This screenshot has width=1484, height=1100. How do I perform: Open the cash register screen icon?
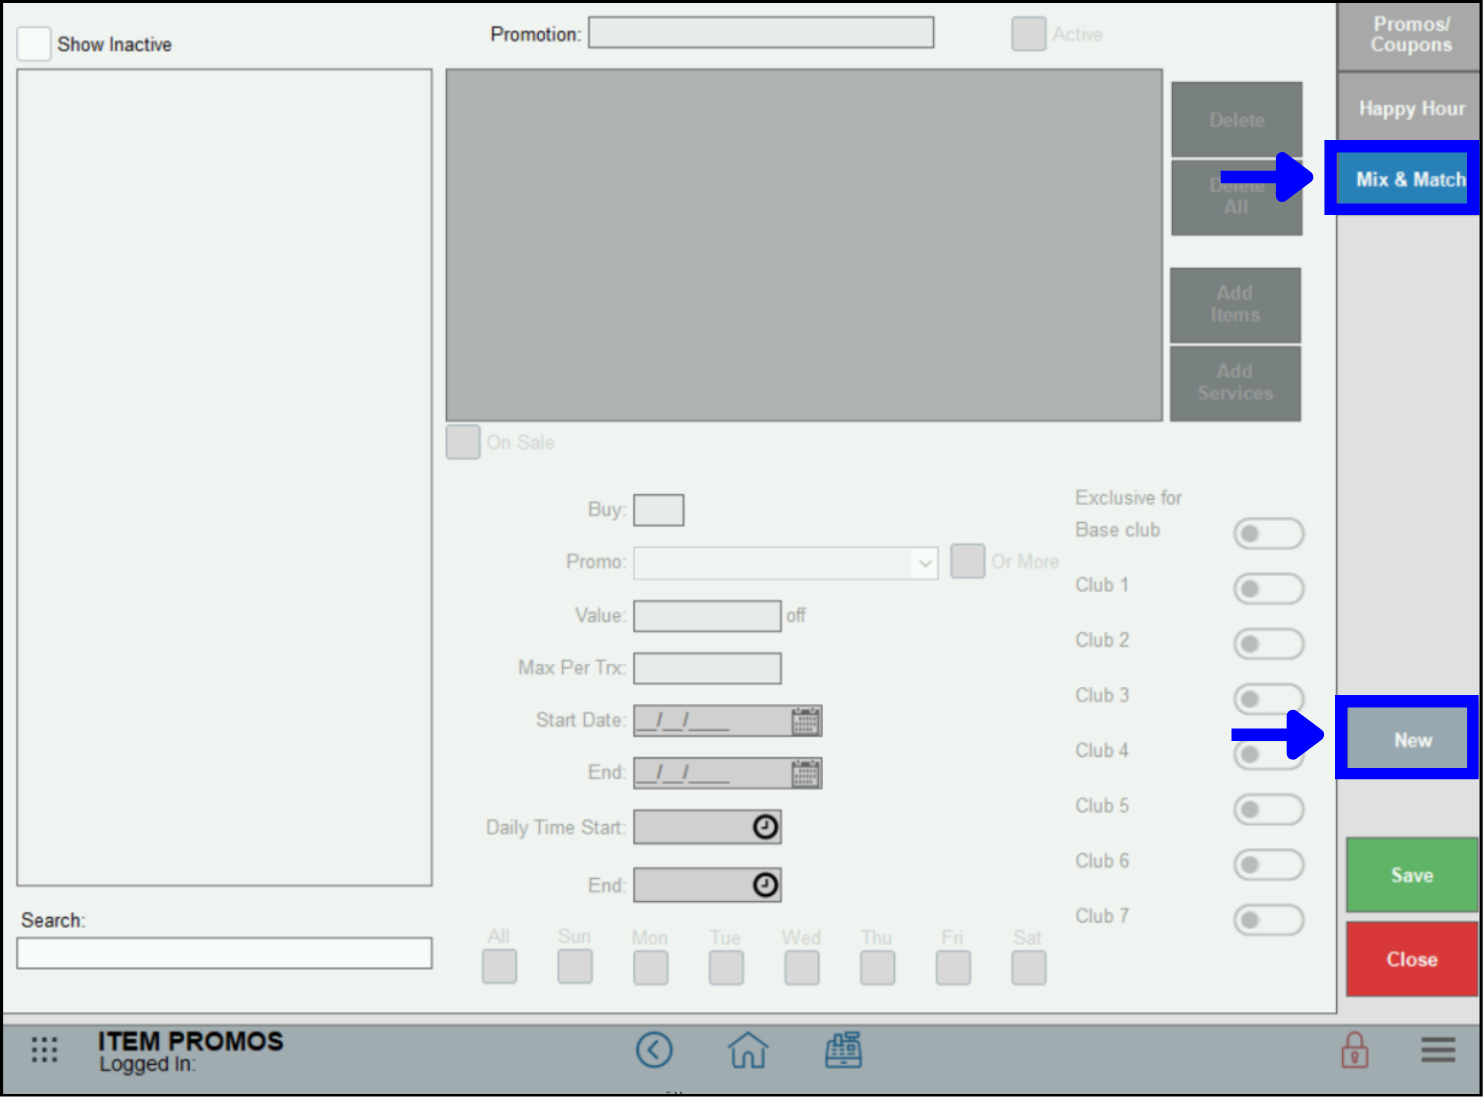coord(844,1050)
